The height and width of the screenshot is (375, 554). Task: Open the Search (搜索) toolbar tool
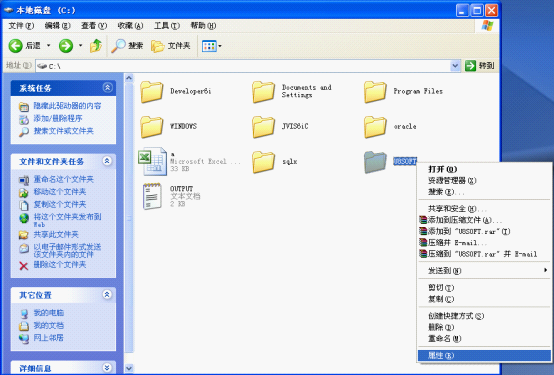point(127,46)
